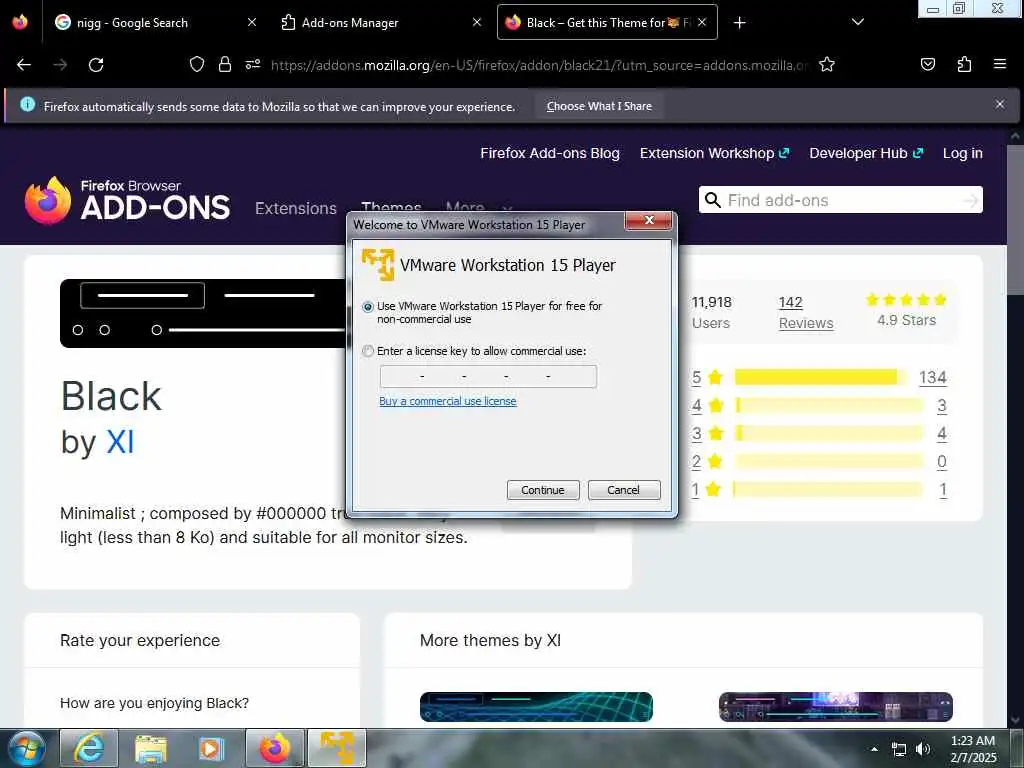Image resolution: width=1024 pixels, height=768 pixels.
Task: Close the Add-ons Manager tab
Action: click(477, 22)
